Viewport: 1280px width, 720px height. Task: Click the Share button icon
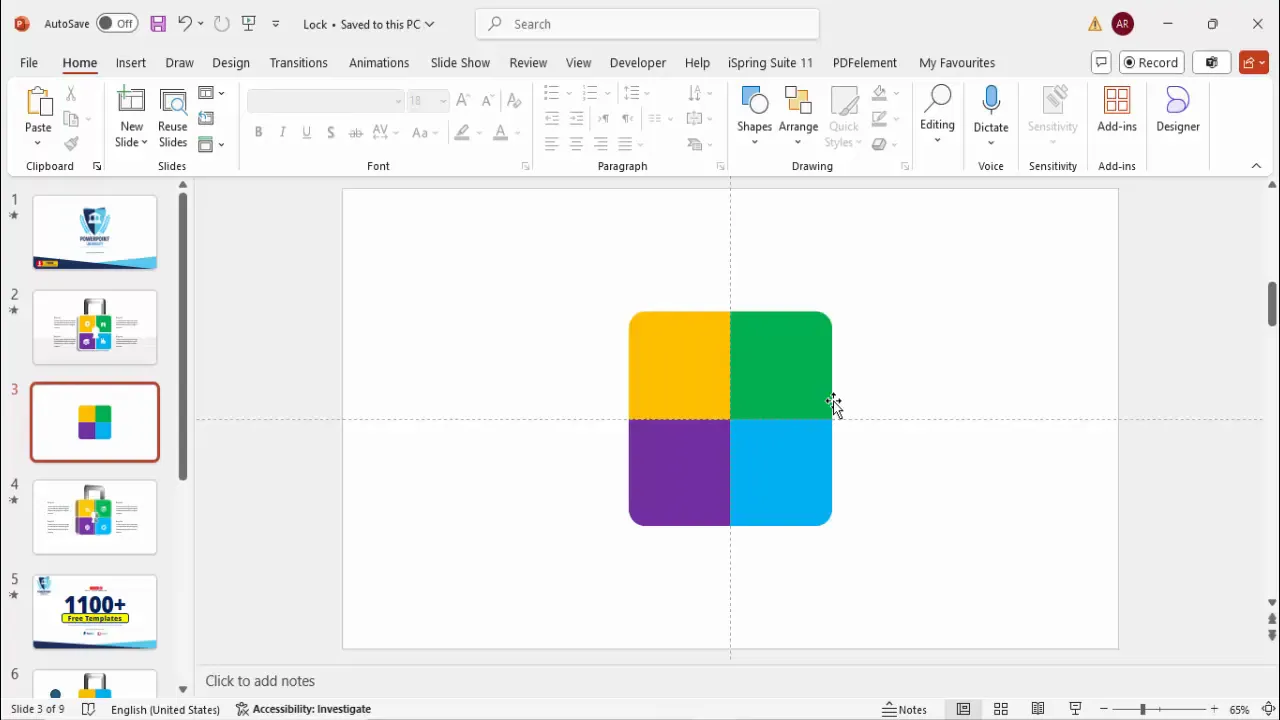click(1253, 62)
